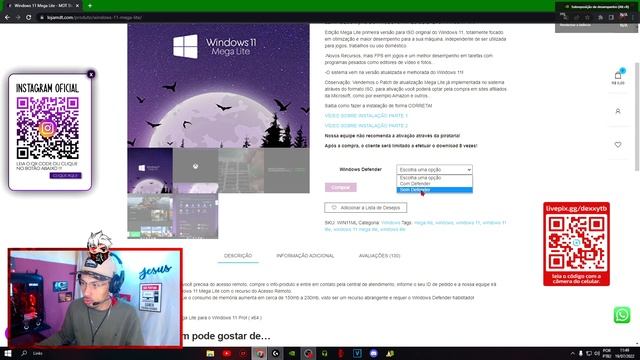
Task: Open the shopping cart icon
Action: tap(618, 76)
